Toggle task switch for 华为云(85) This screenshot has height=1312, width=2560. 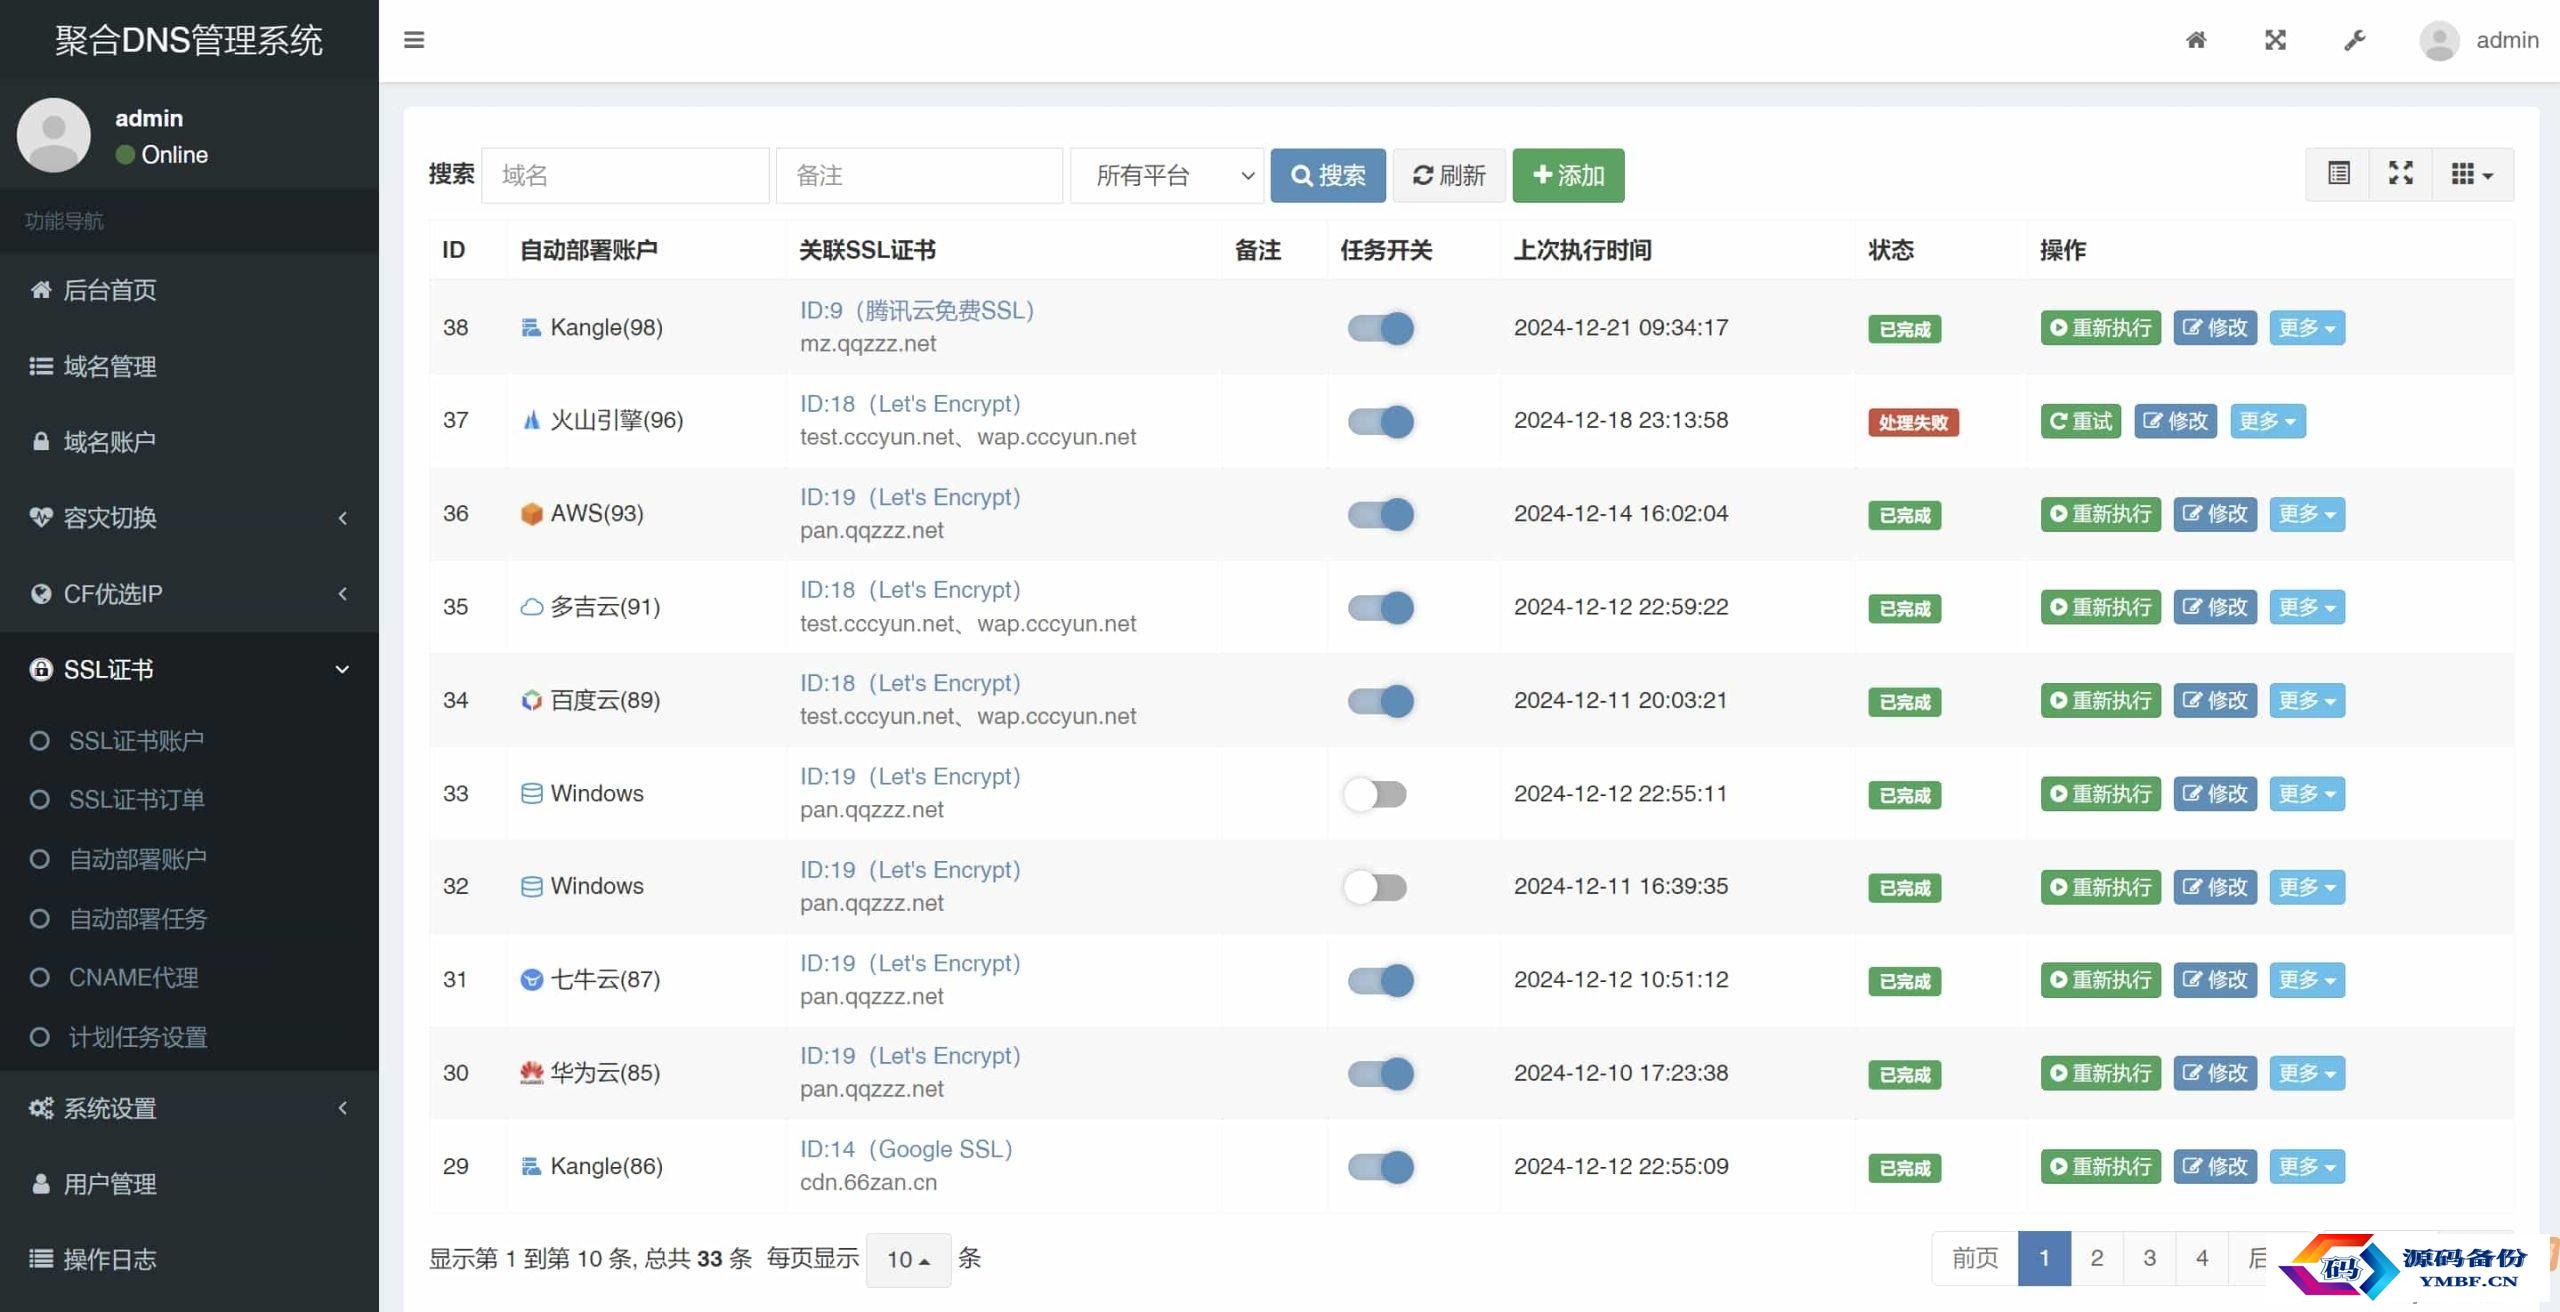click(x=1380, y=1073)
